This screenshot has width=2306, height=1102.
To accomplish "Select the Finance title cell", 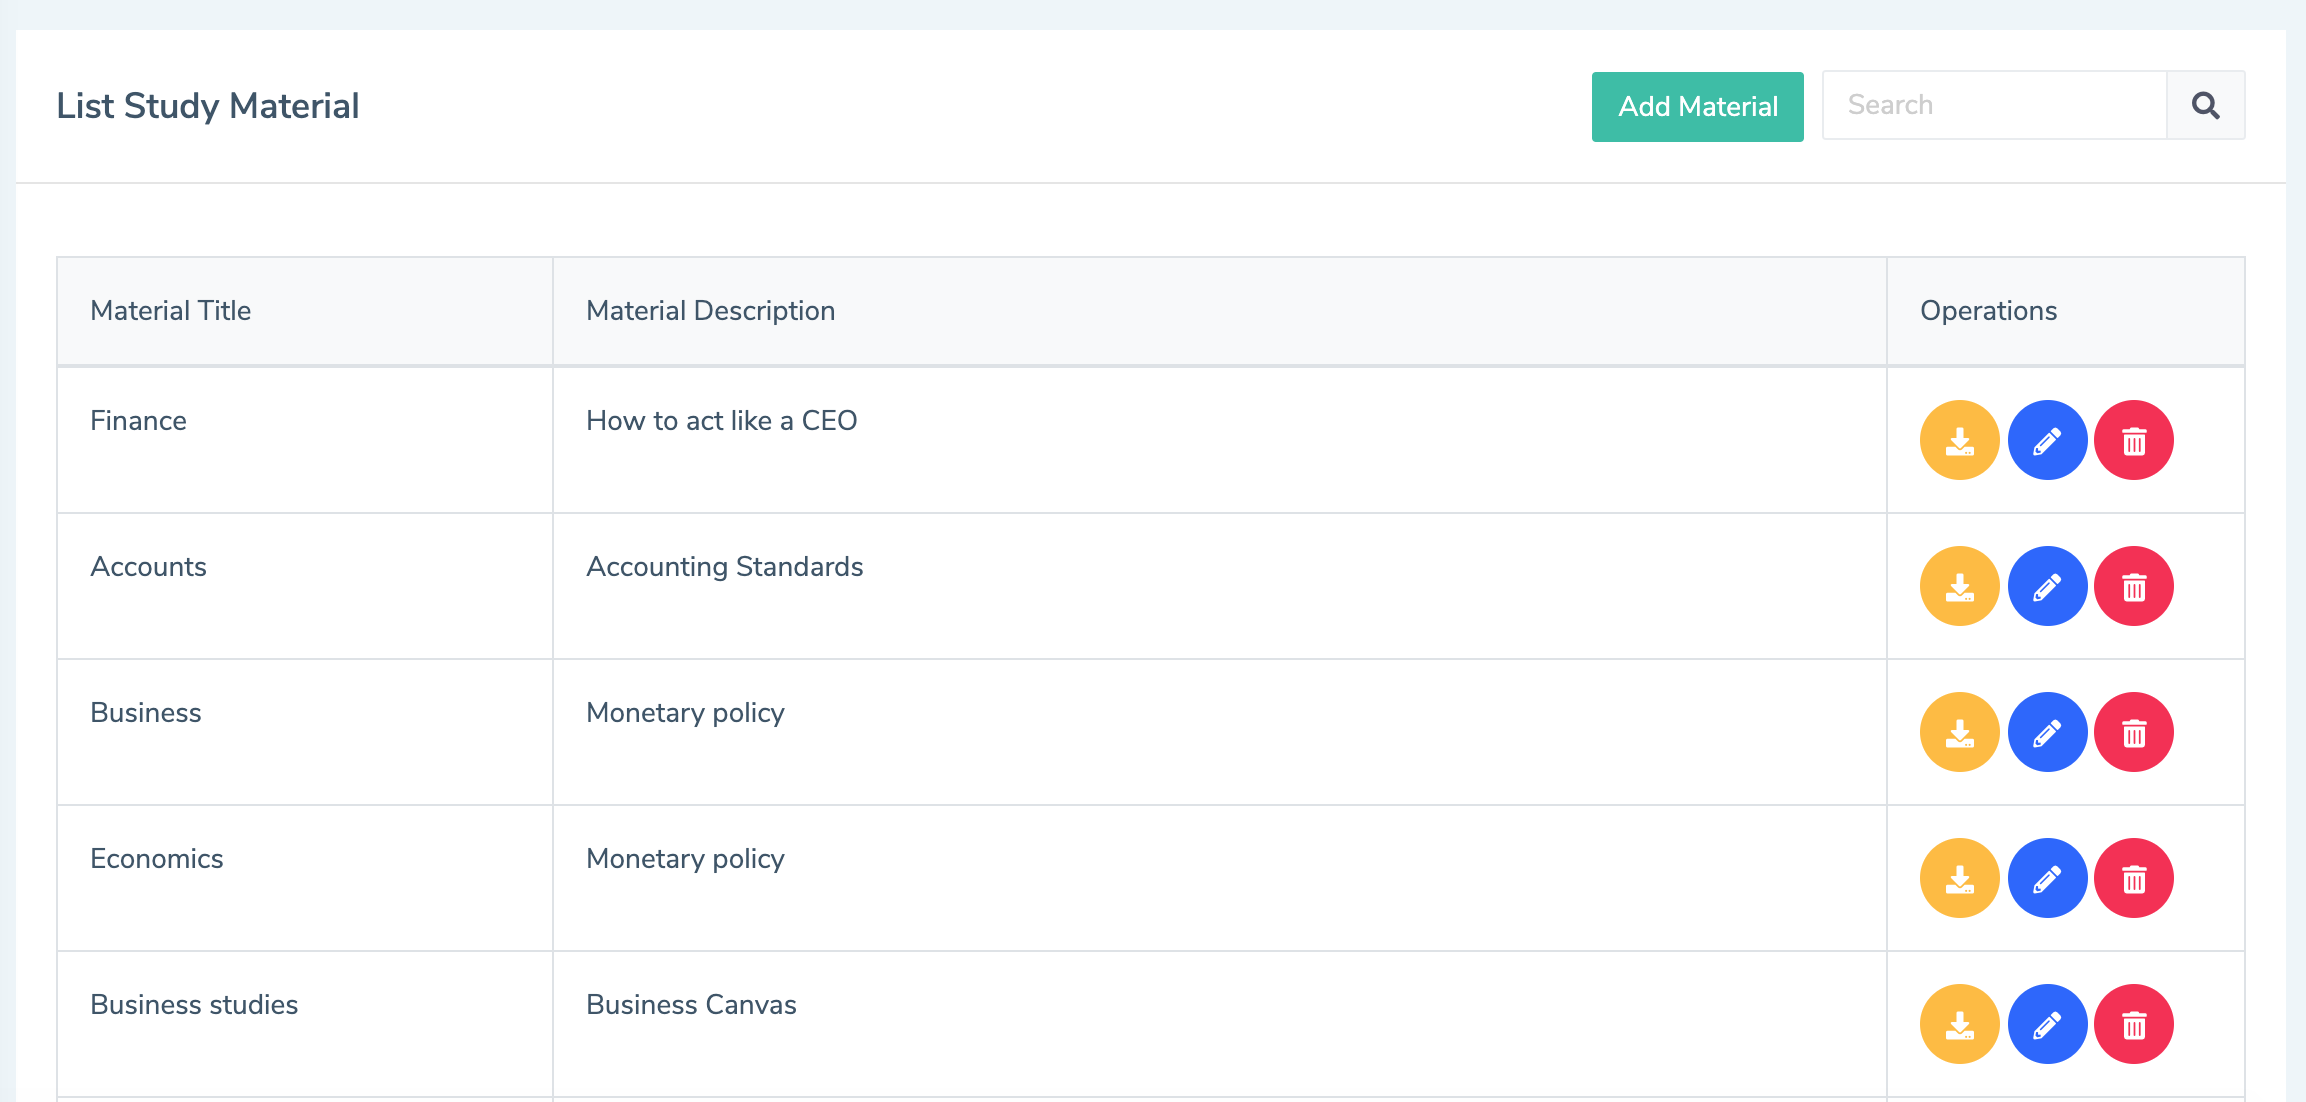I will [305, 440].
